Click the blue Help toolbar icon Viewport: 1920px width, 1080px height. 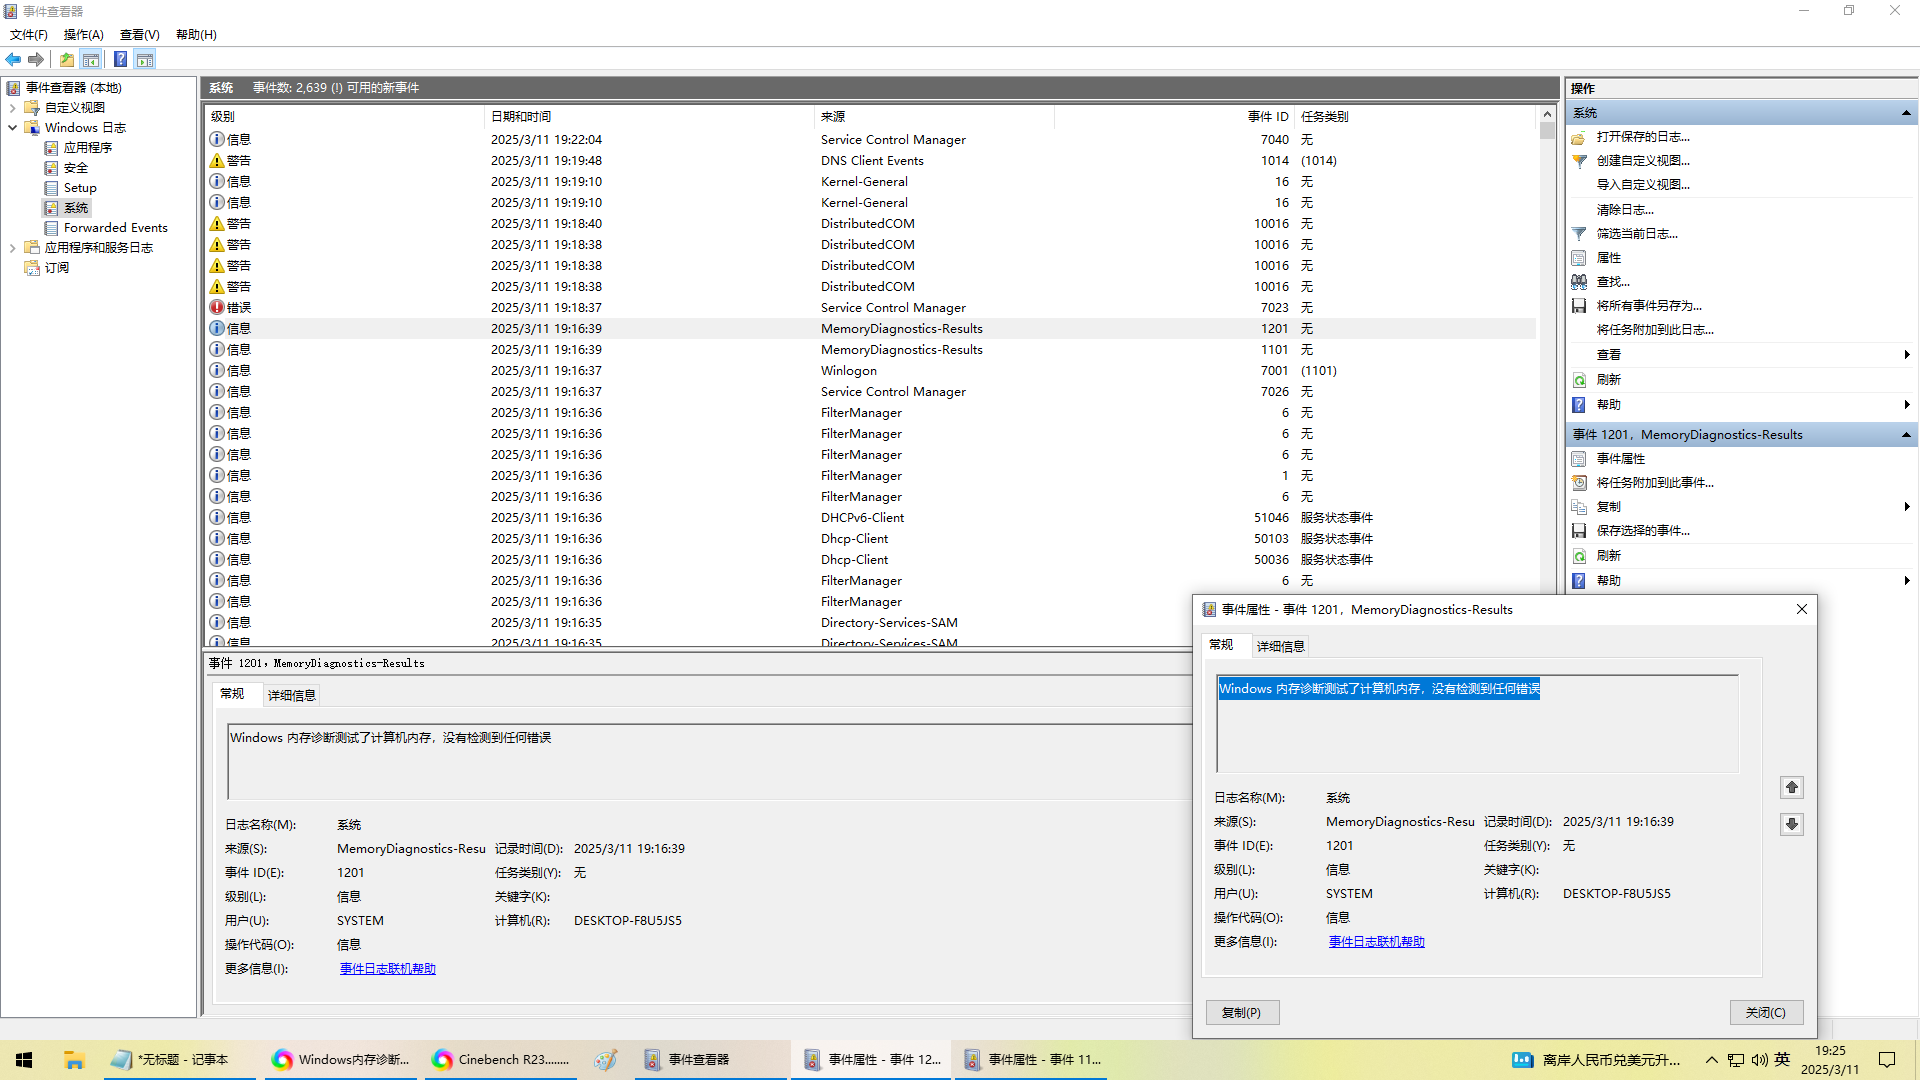tap(120, 60)
